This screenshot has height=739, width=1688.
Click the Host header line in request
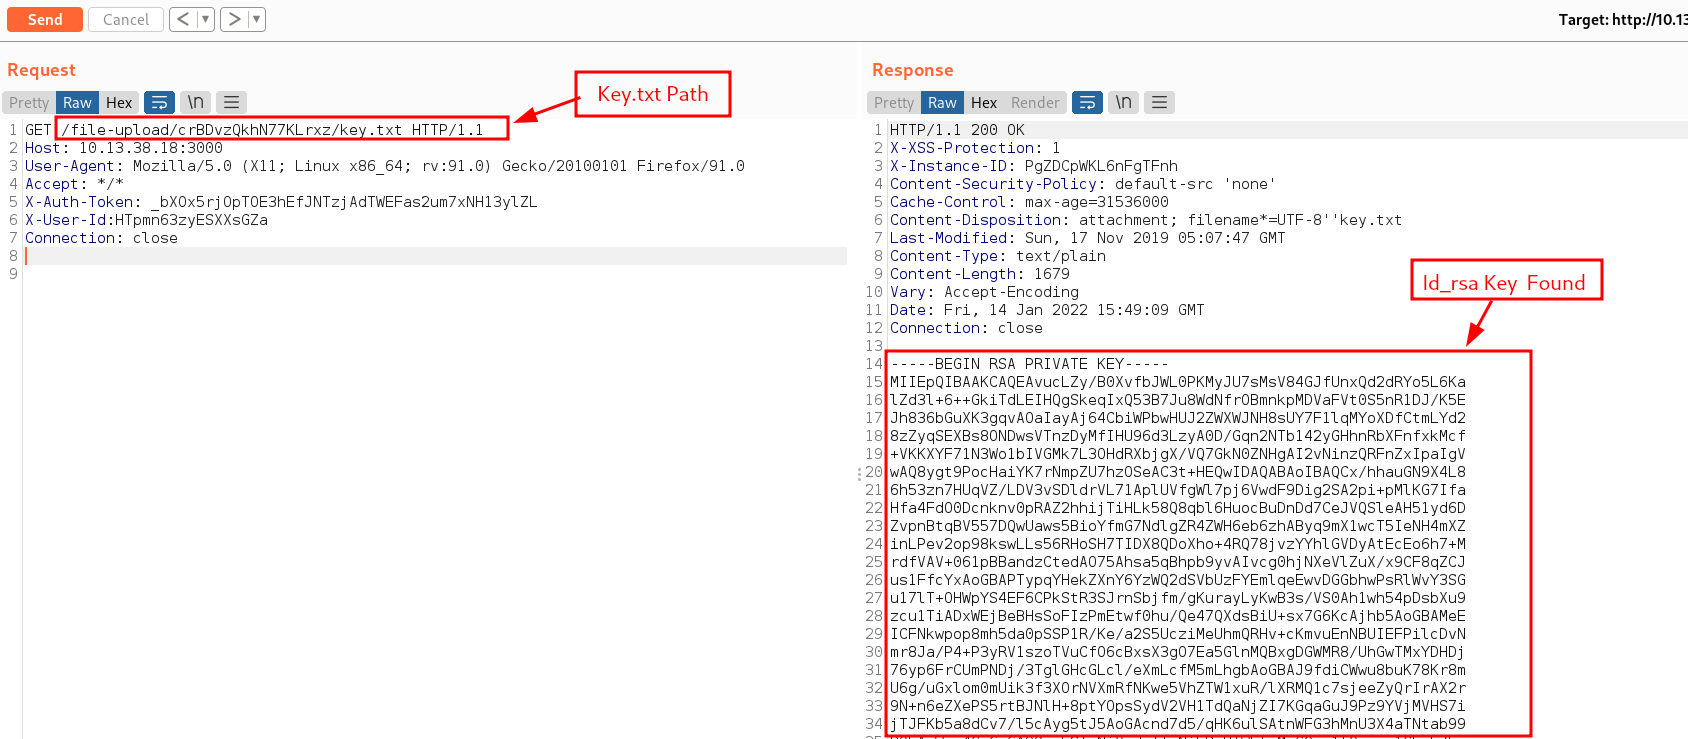124,148
